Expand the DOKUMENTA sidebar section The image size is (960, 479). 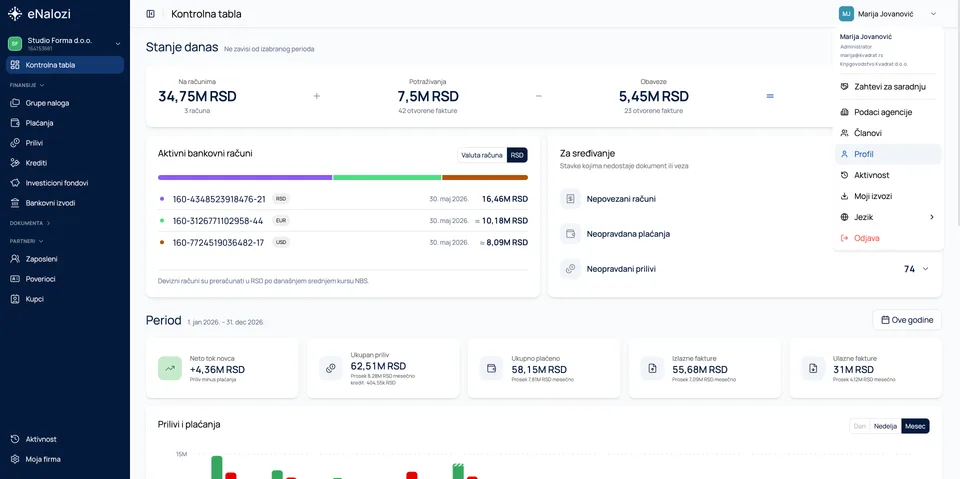[29, 223]
